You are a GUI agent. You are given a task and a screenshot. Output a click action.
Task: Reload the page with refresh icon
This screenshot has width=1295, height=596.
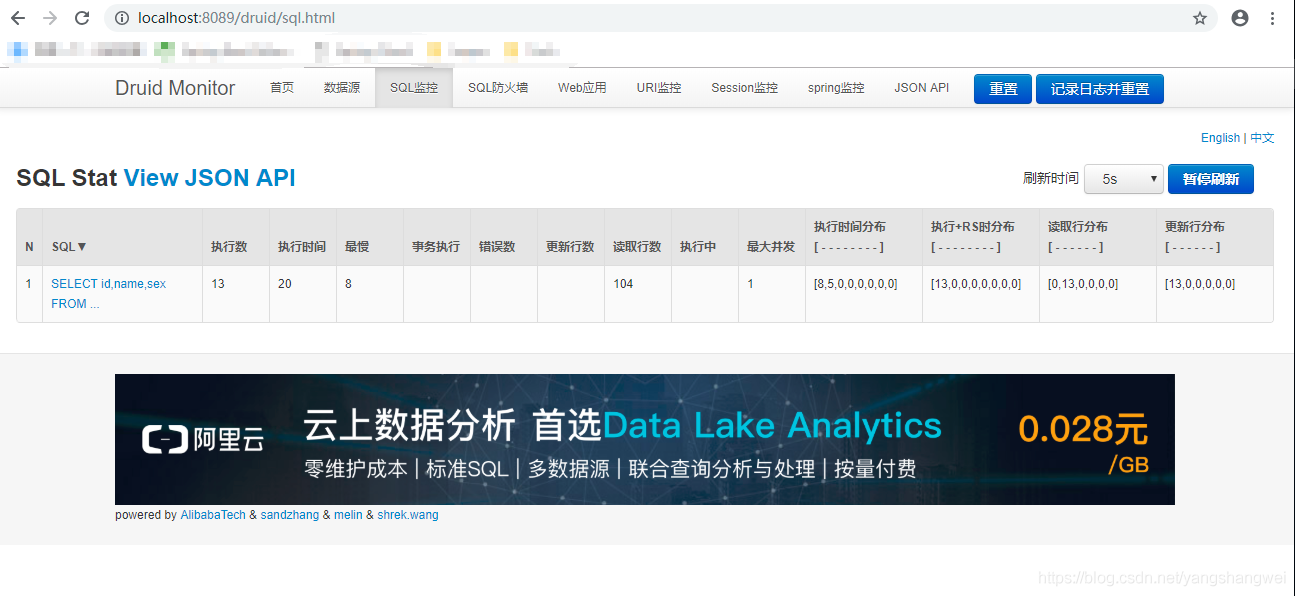click(x=82, y=18)
